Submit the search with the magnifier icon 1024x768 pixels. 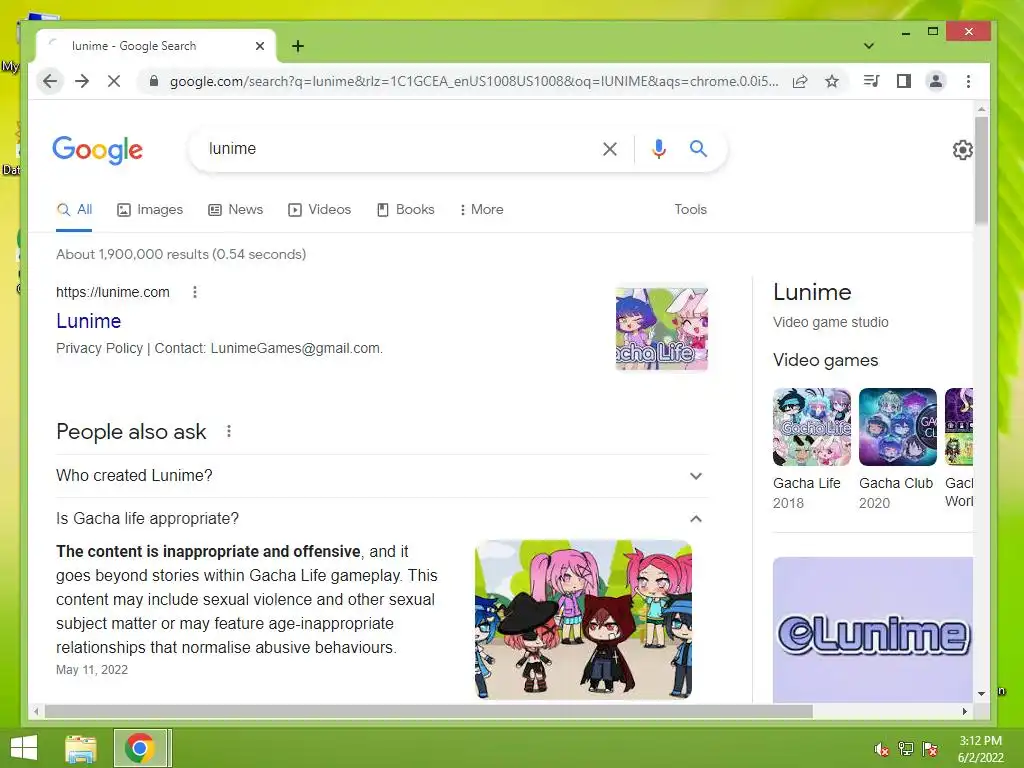pos(699,149)
